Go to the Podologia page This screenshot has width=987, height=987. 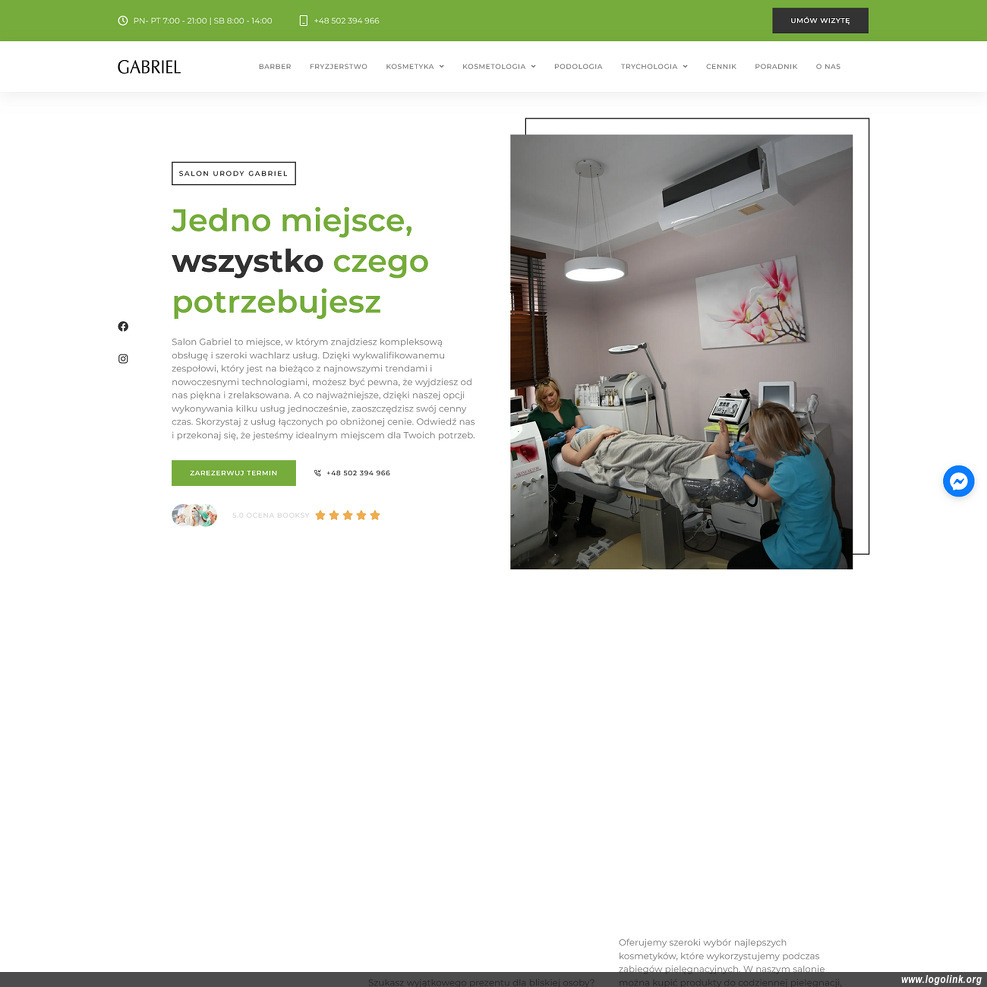tap(578, 67)
